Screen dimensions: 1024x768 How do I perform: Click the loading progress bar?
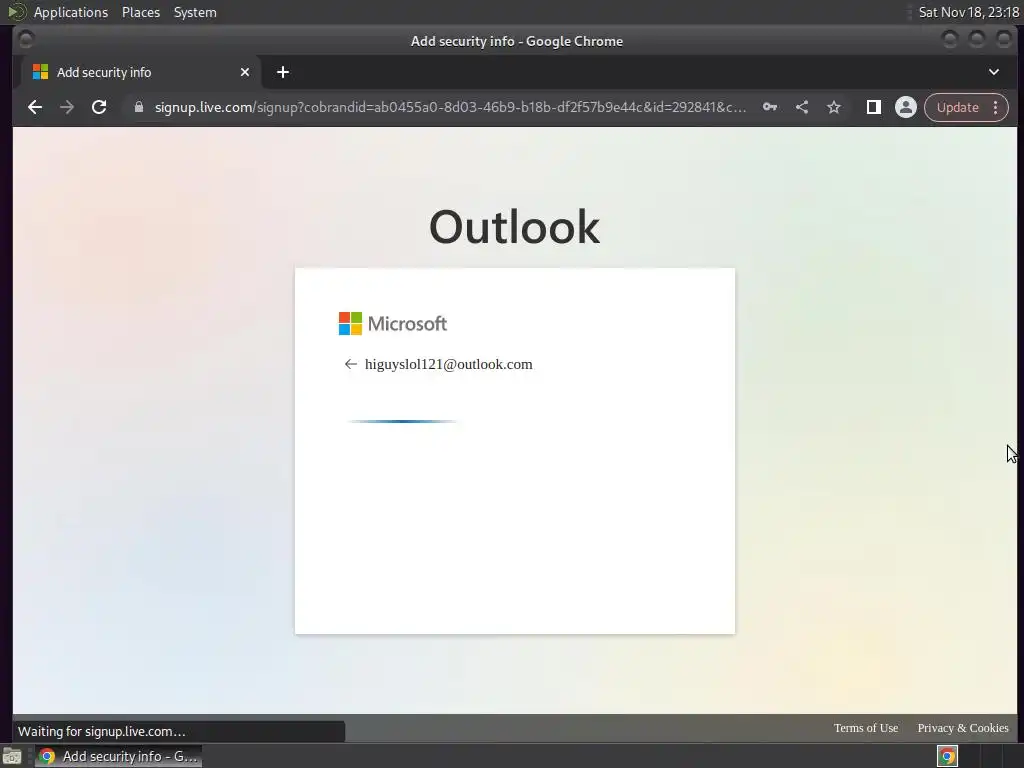pyautogui.click(x=402, y=421)
